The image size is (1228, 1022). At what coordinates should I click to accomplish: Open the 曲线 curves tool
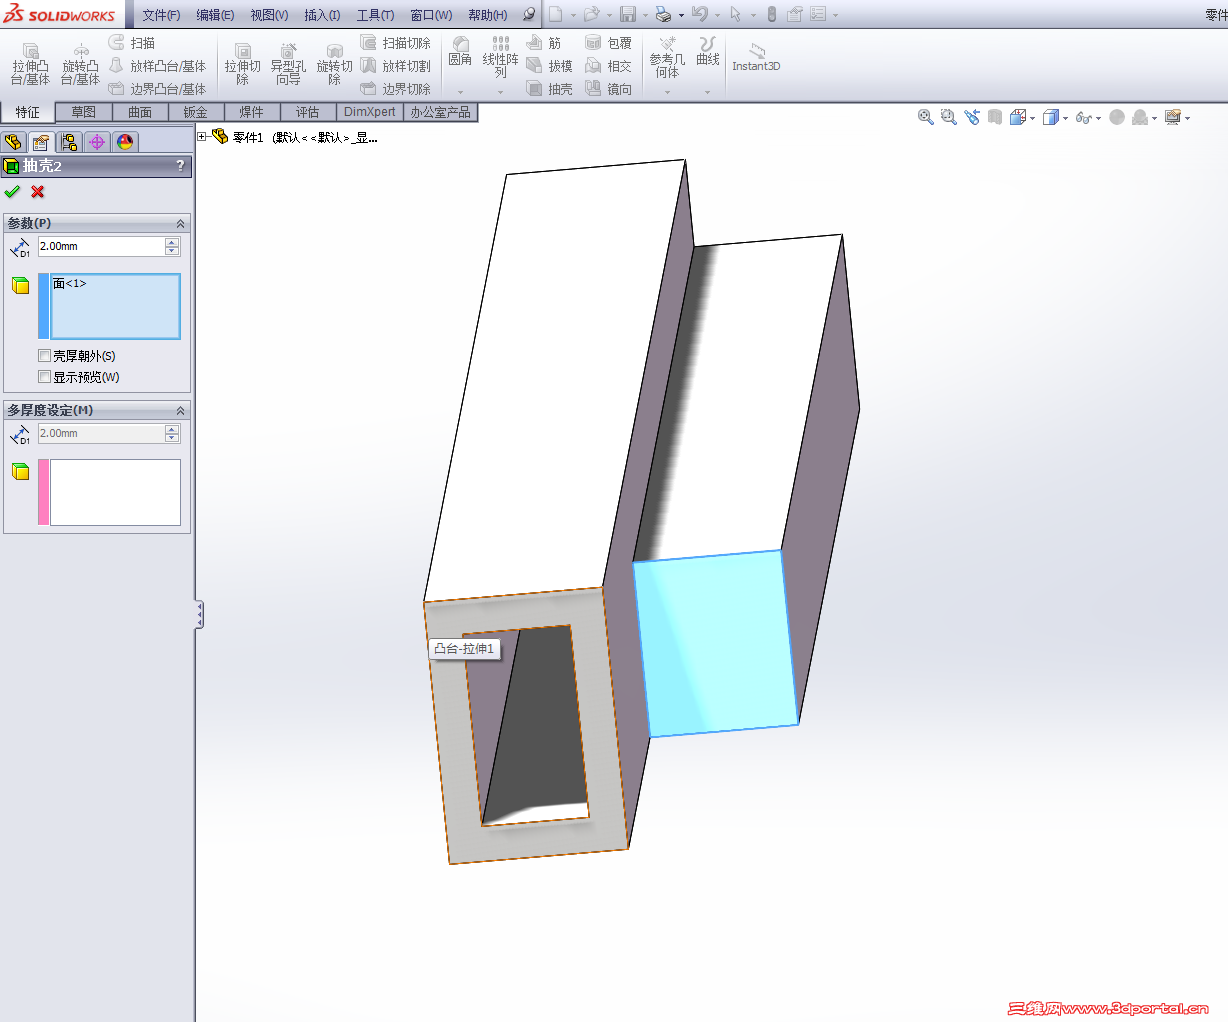tap(708, 52)
